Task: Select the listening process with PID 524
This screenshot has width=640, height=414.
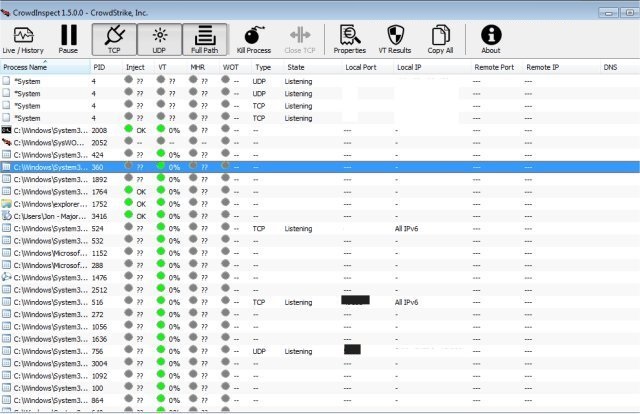Action: point(320,228)
